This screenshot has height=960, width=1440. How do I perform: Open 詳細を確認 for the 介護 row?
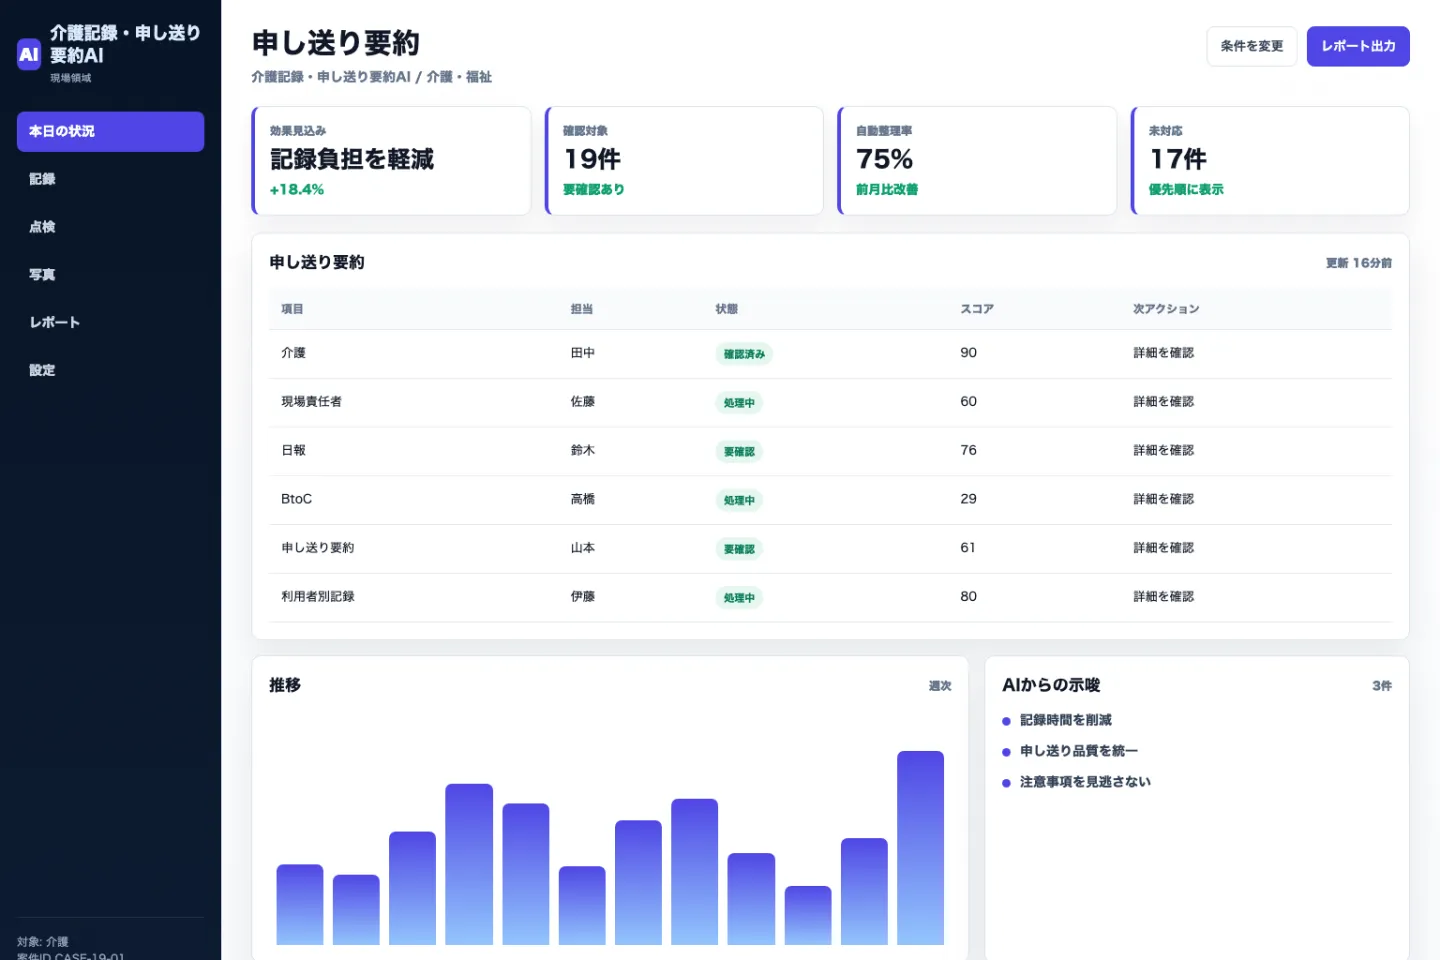[x=1163, y=353]
